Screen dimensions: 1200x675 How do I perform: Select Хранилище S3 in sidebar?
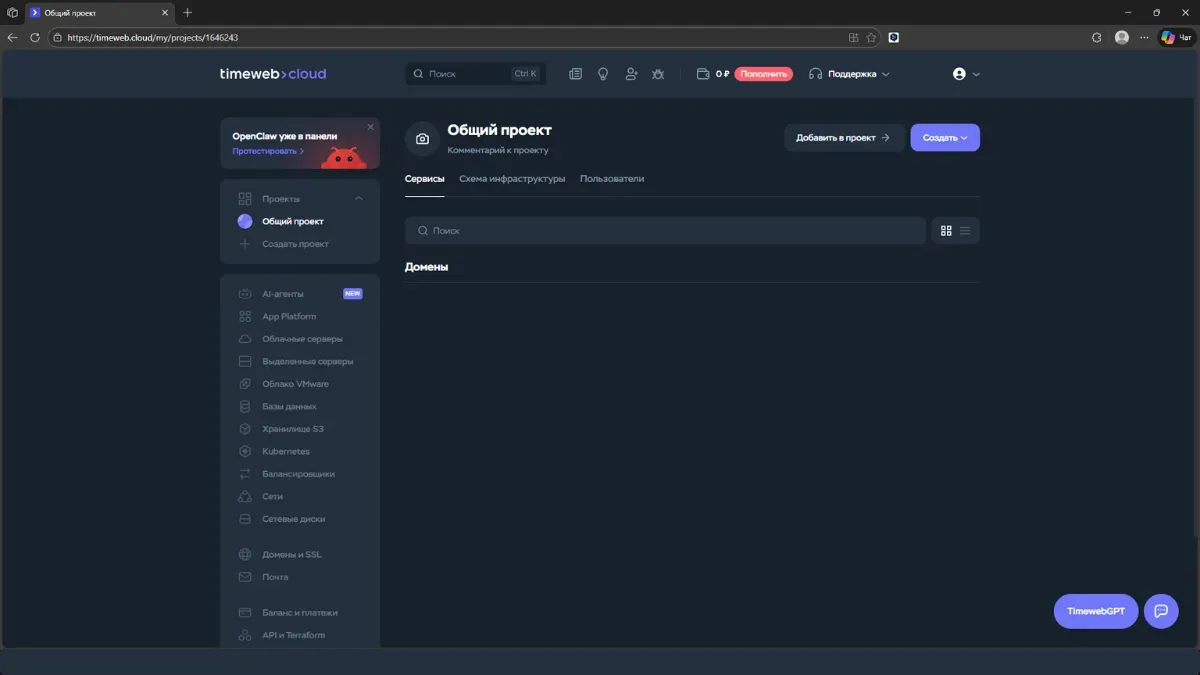pyautogui.click(x=293, y=428)
